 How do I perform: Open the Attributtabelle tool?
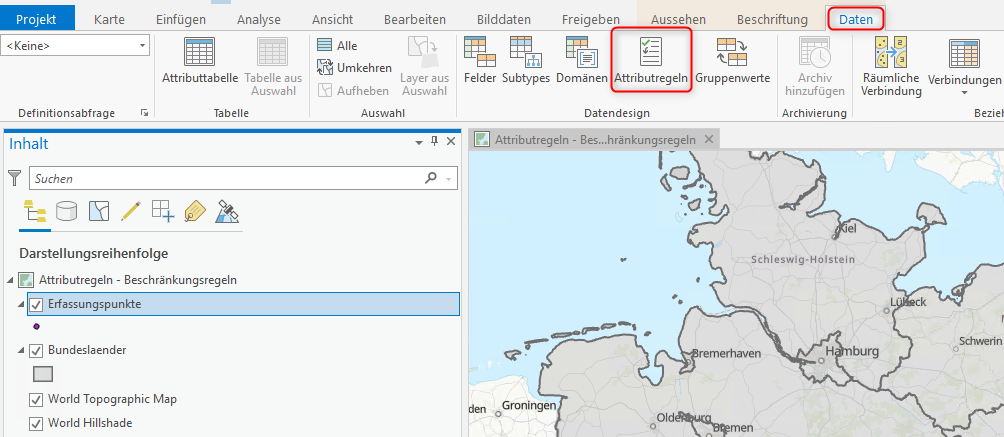pyautogui.click(x=199, y=61)
